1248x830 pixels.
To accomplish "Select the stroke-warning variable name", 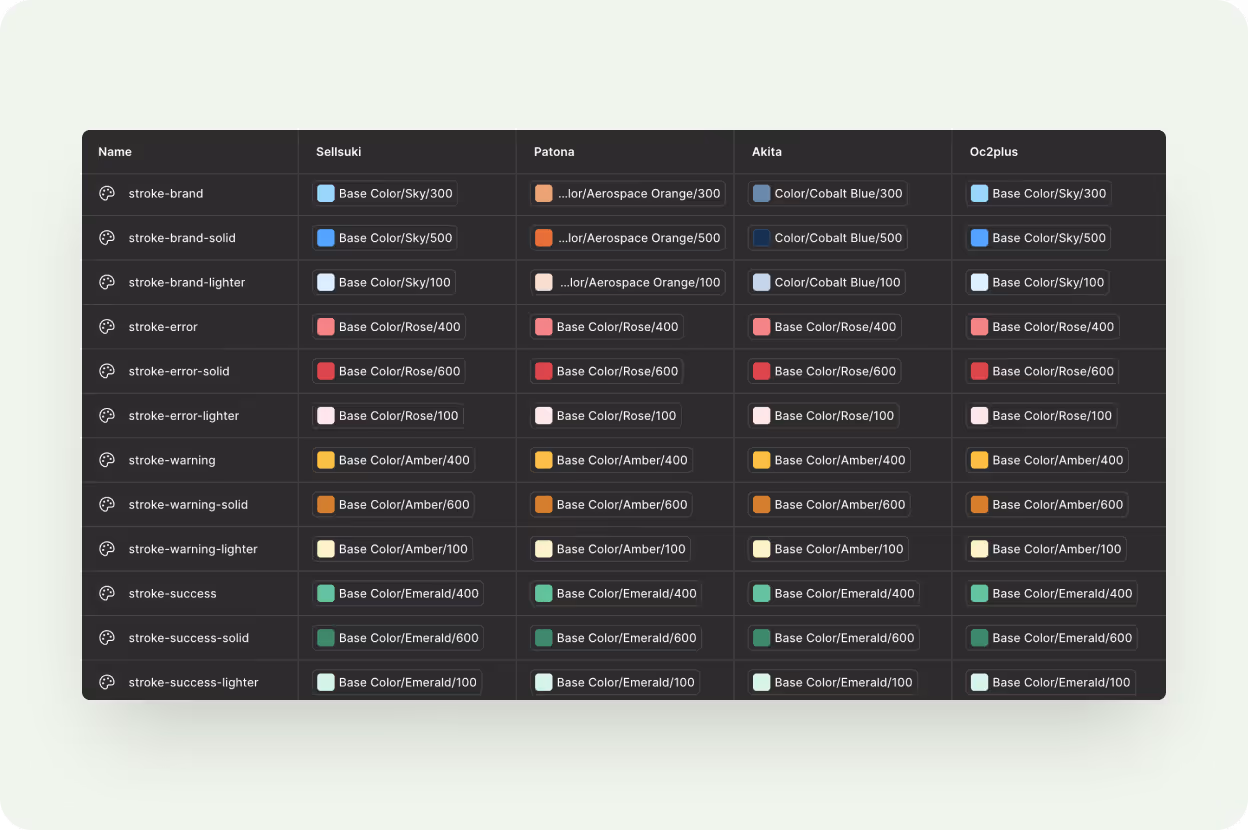I will [172, 460].
